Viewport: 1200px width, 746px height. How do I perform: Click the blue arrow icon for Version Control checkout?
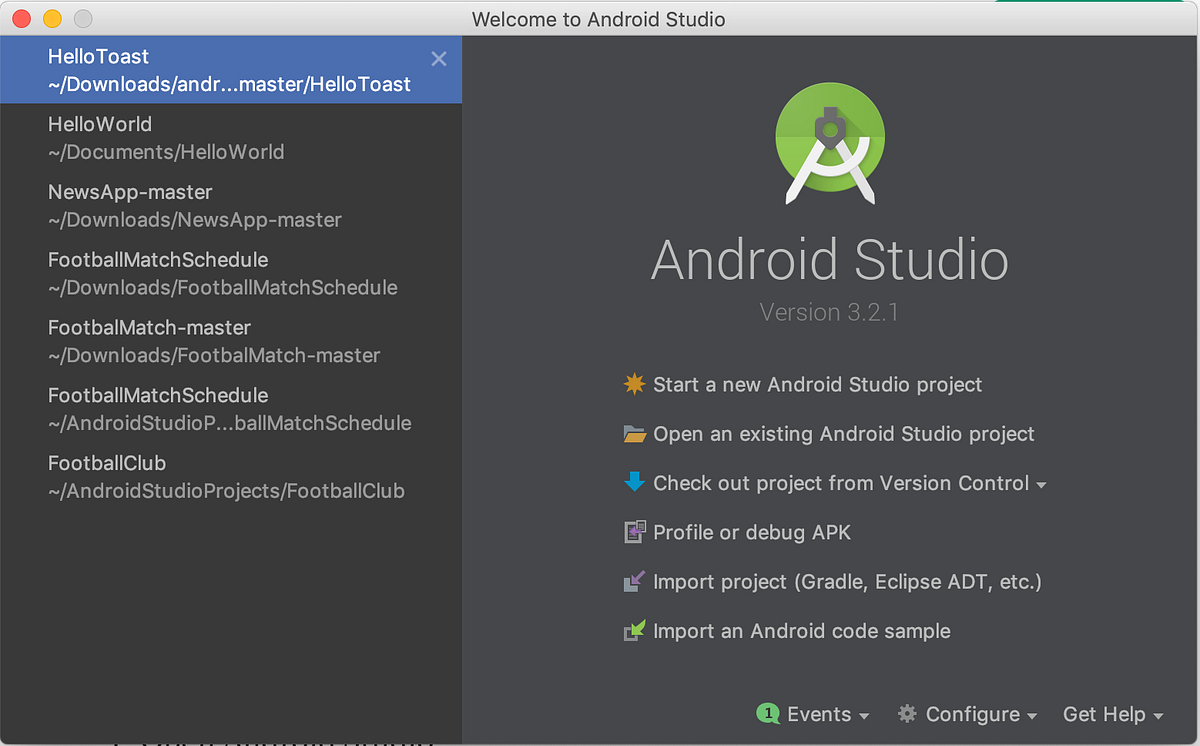pyautogui.click(x=634, y=483)
